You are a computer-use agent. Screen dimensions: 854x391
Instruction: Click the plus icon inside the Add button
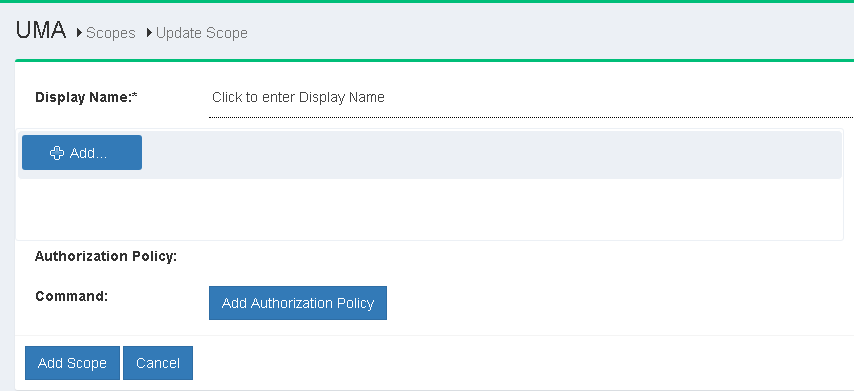coord(57,153)
